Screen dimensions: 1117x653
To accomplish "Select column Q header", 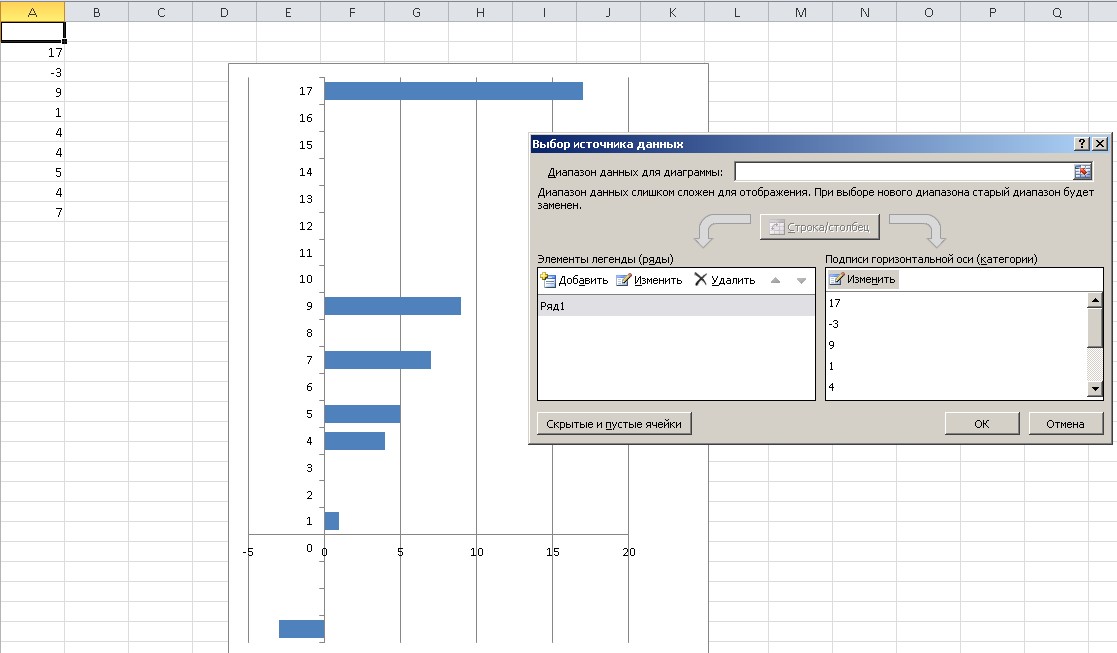I will point(1056,12).
